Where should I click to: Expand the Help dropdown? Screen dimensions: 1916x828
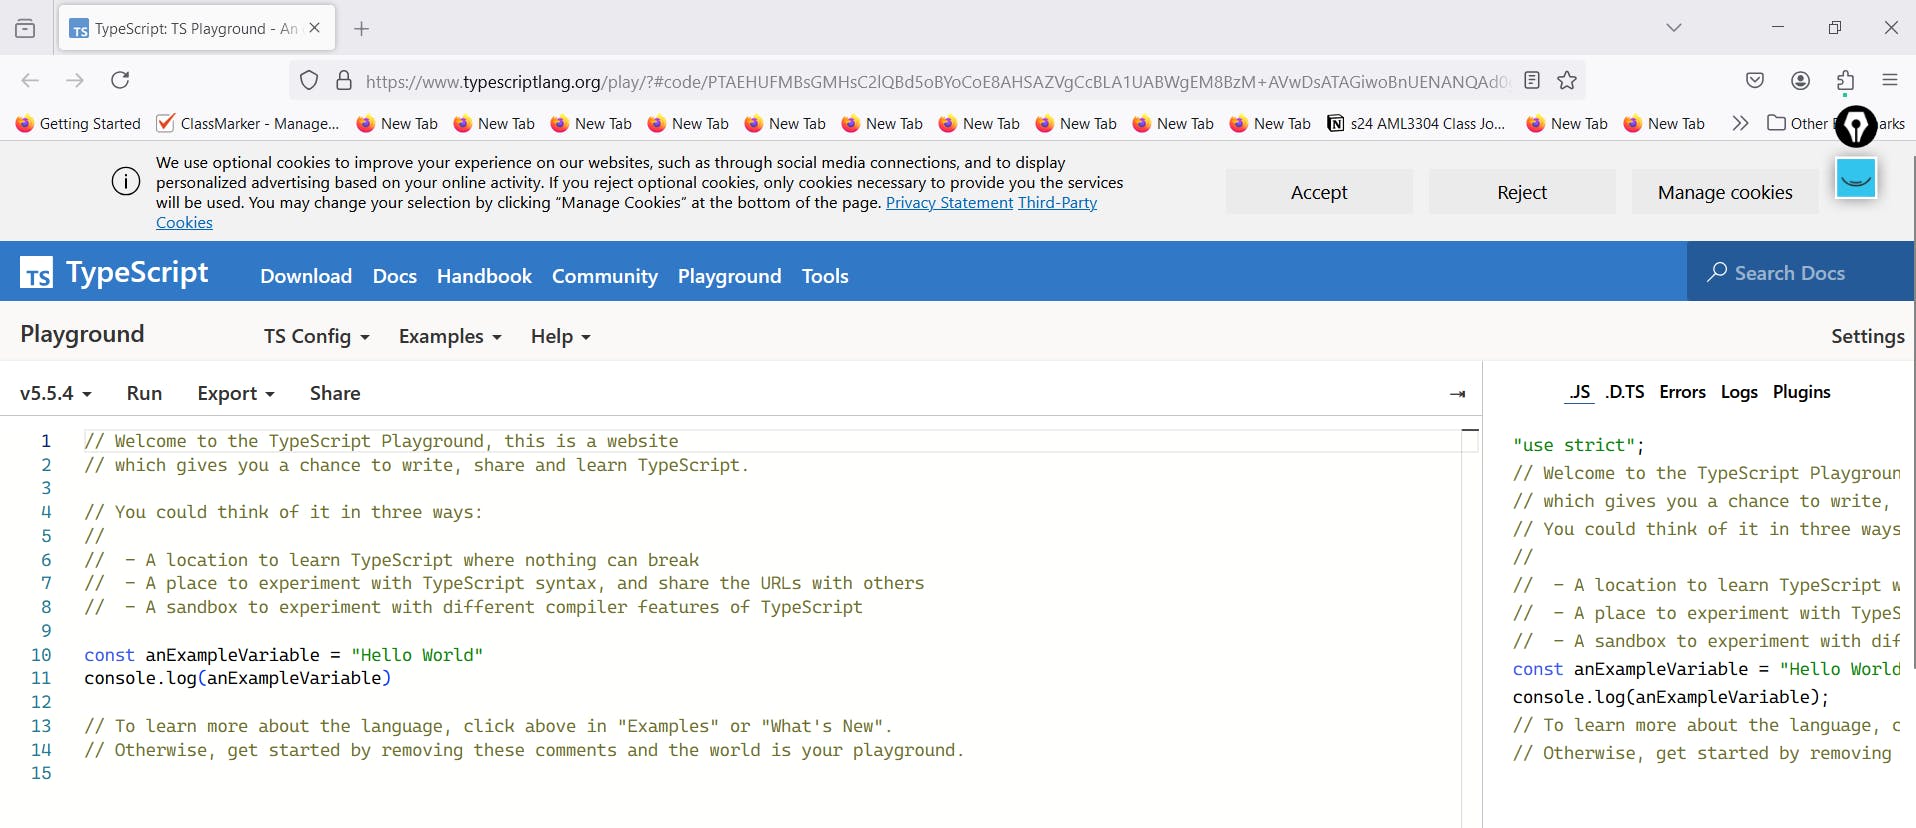(560, 336)
